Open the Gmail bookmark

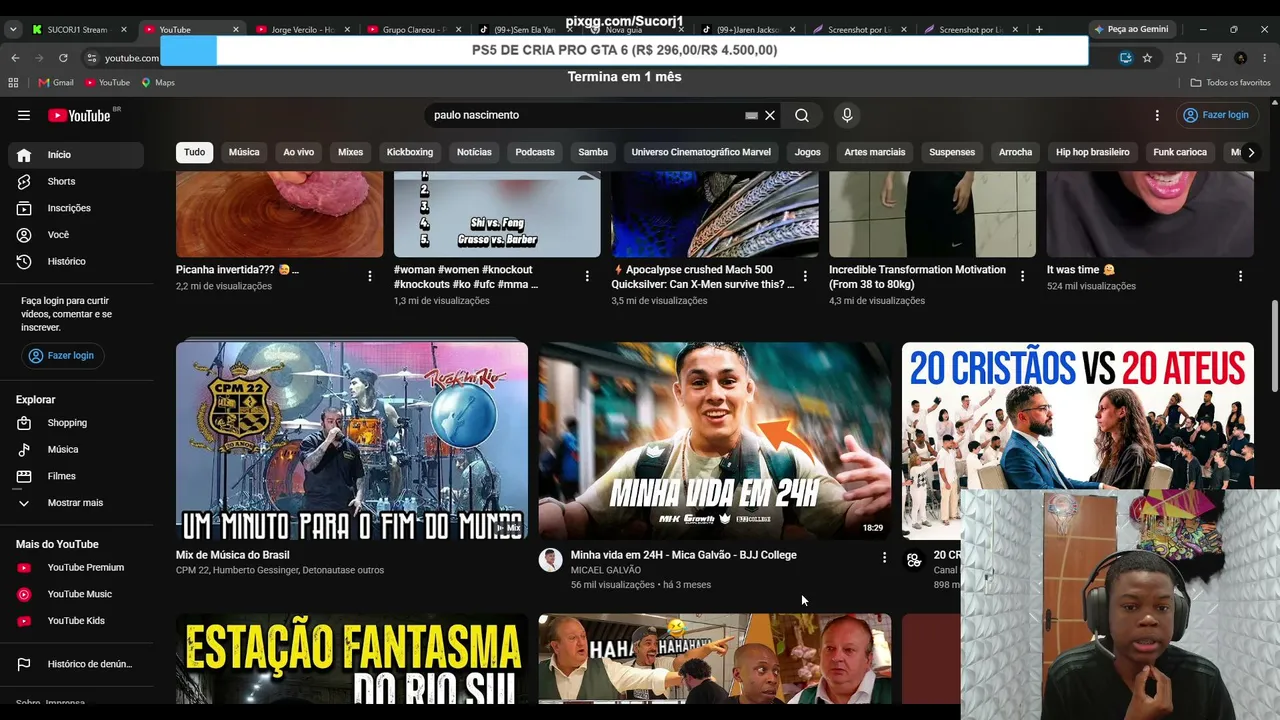click(x=56, y=82)
